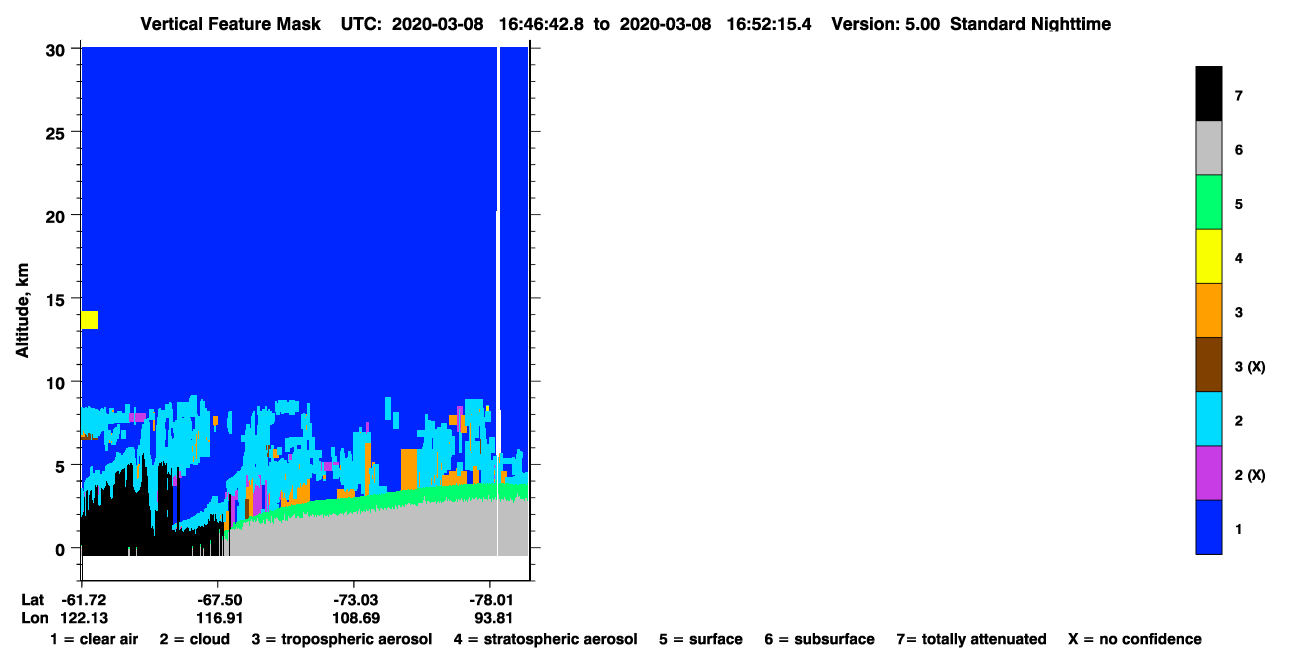The image size is (1300, 667).
Task: Click the longitude value 108.69
Action: pyautogui.click(x=354, y=618)
